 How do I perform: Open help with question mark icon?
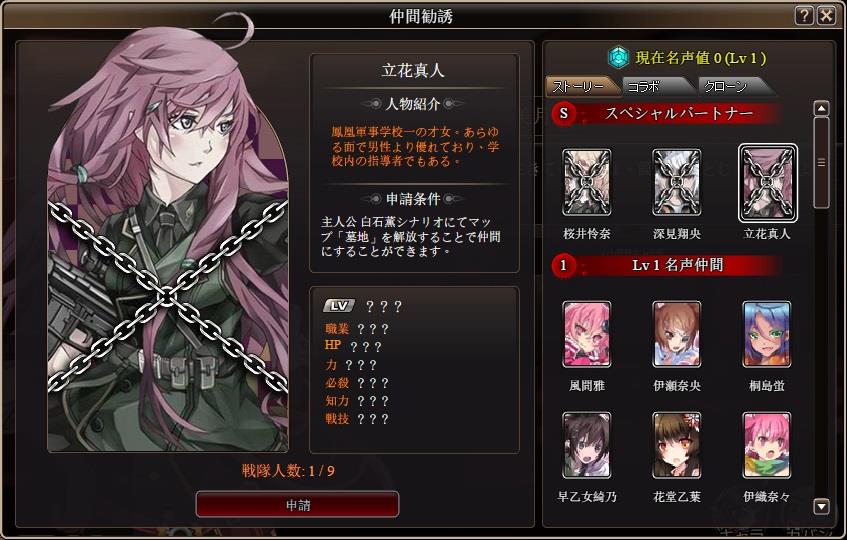coord(804,16)
